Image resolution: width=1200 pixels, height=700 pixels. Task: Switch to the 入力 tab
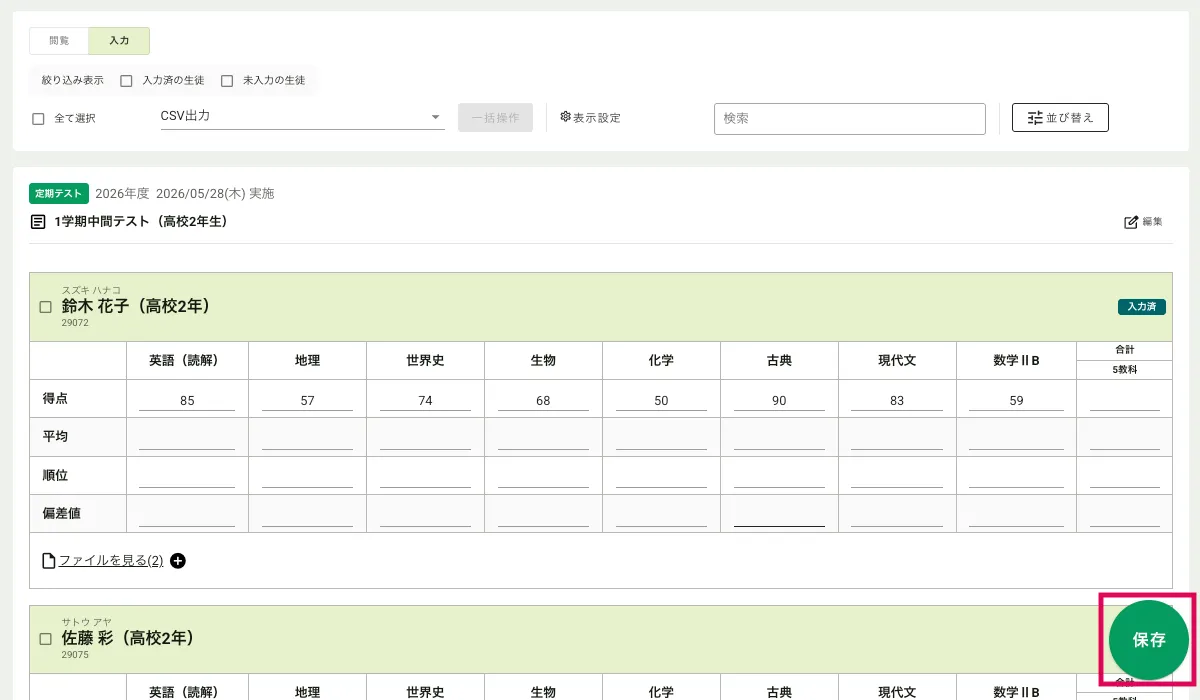pyautogui.click(x=119, y=41)
